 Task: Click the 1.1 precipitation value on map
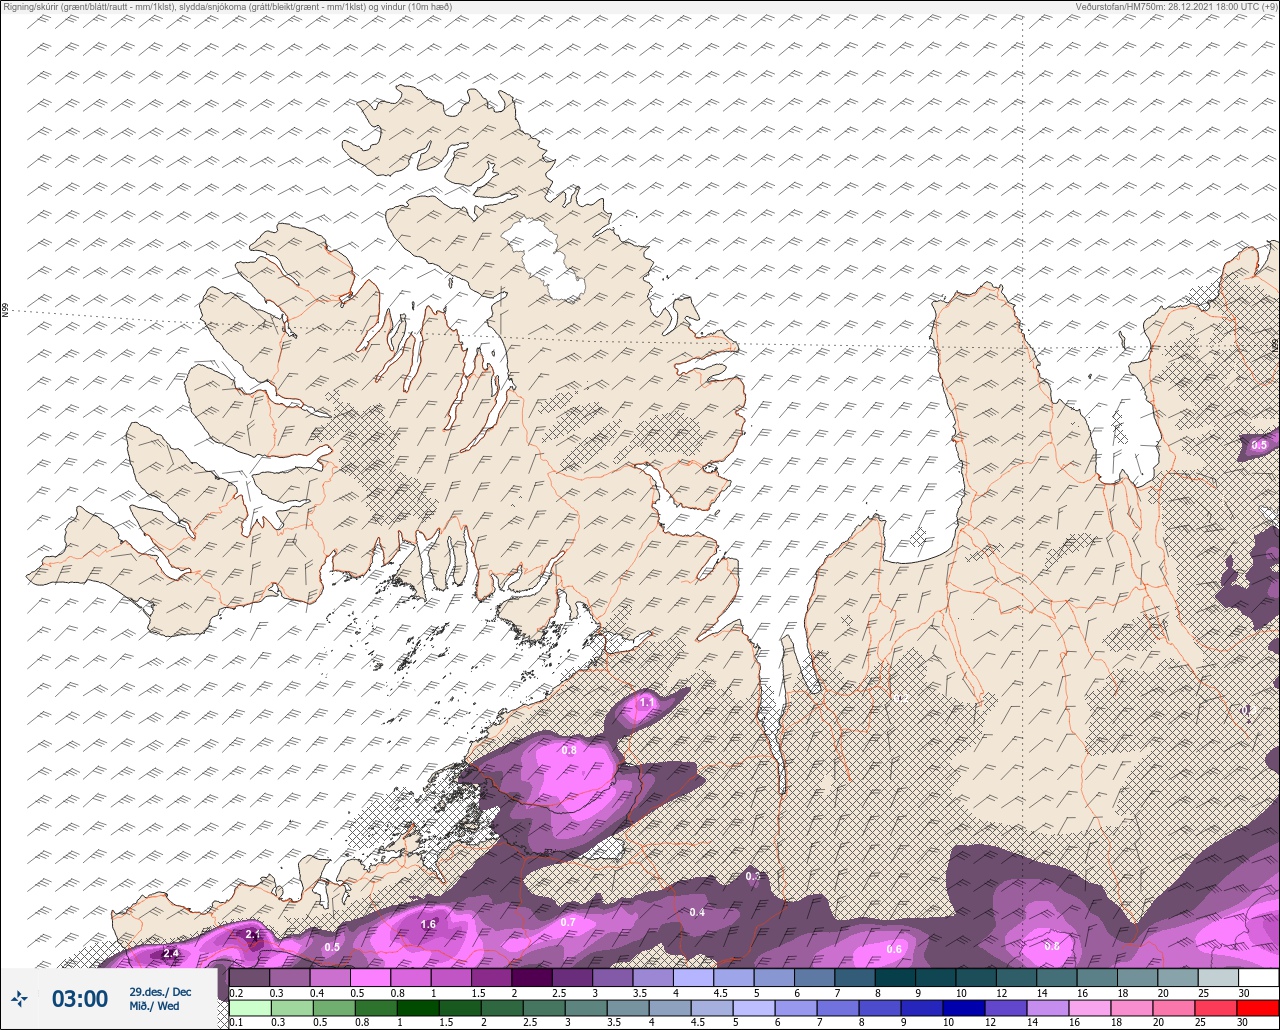tap(646, 703)
